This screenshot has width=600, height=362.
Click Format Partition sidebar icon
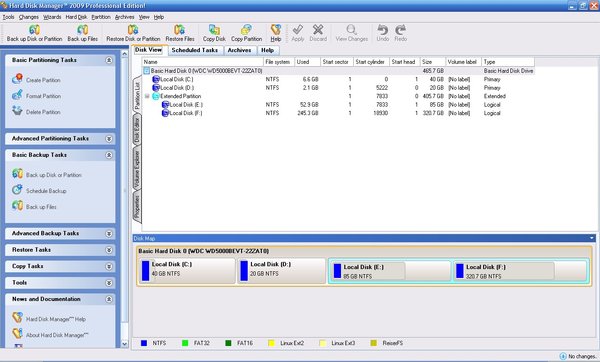[17, 95]
